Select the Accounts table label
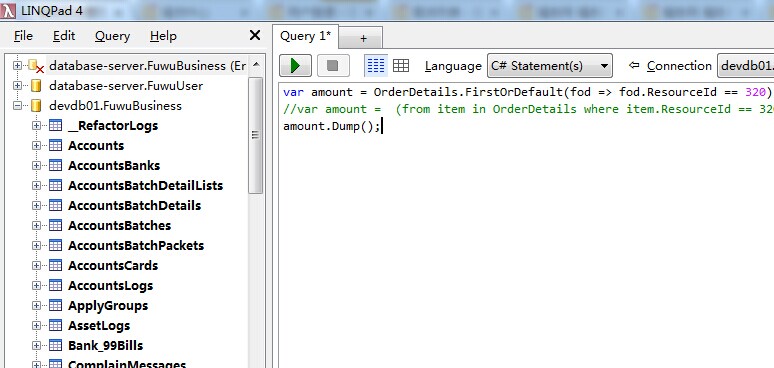This screenshot has height=368, width=774. (96, 146)
